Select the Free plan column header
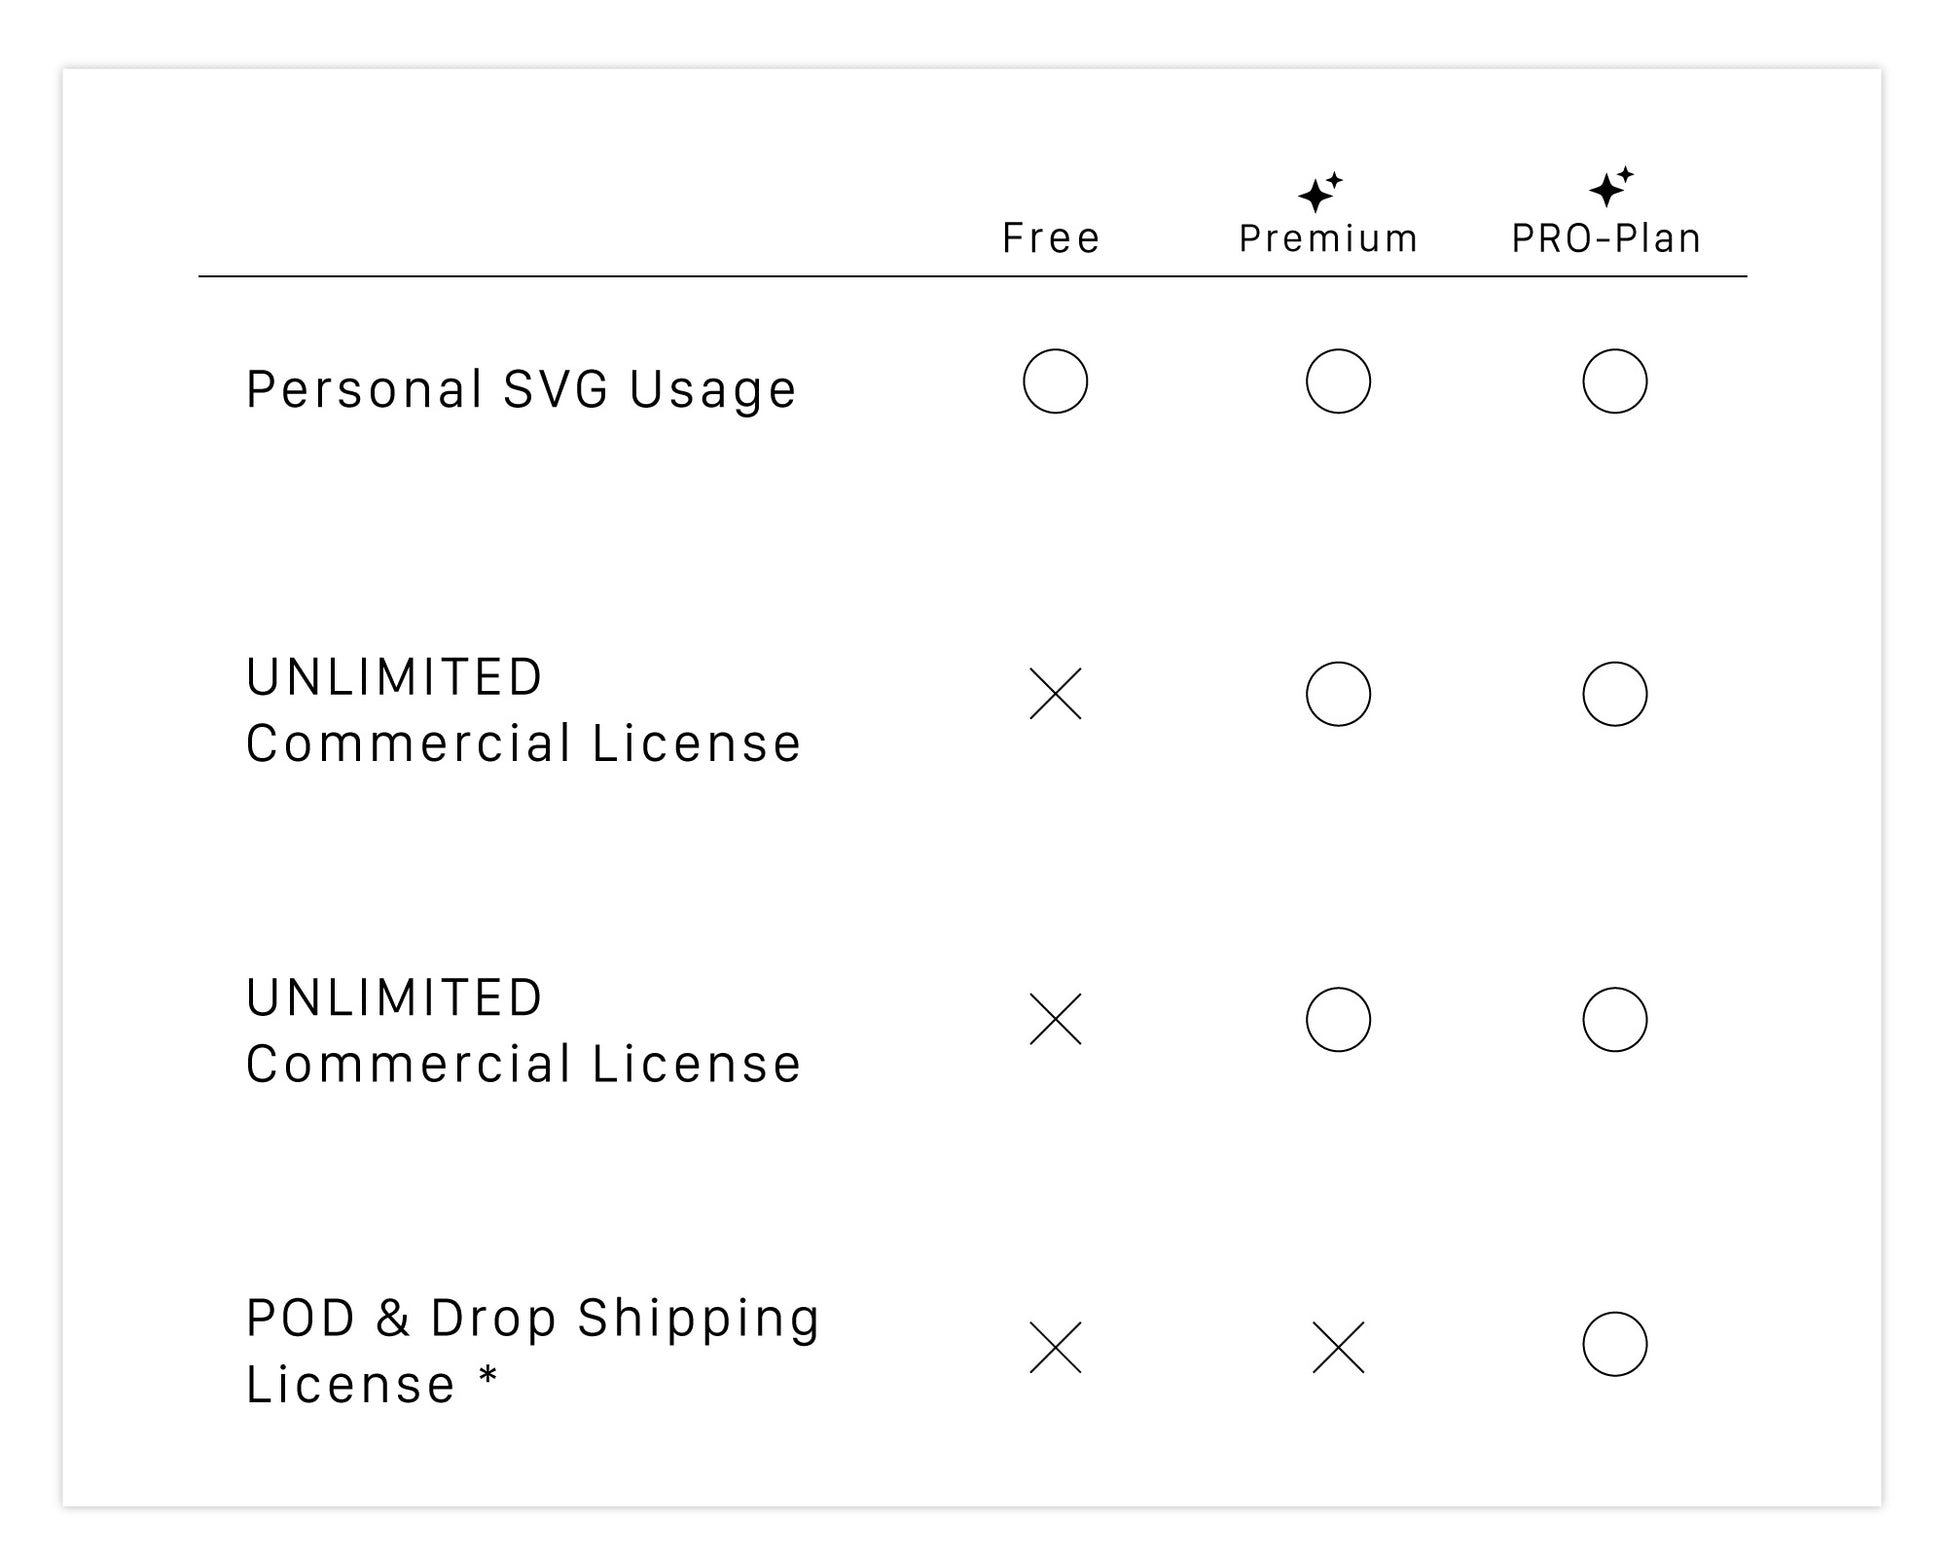This screenshot has height=1557, width=1946. pos(1051,238)
